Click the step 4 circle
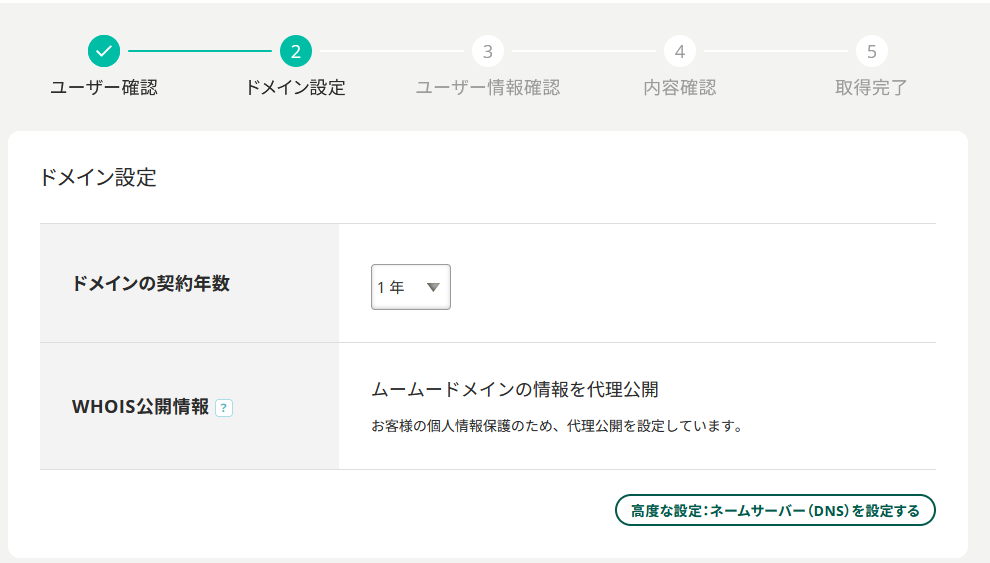This screenshot has height=563, width=990. (x=679, y=51)
